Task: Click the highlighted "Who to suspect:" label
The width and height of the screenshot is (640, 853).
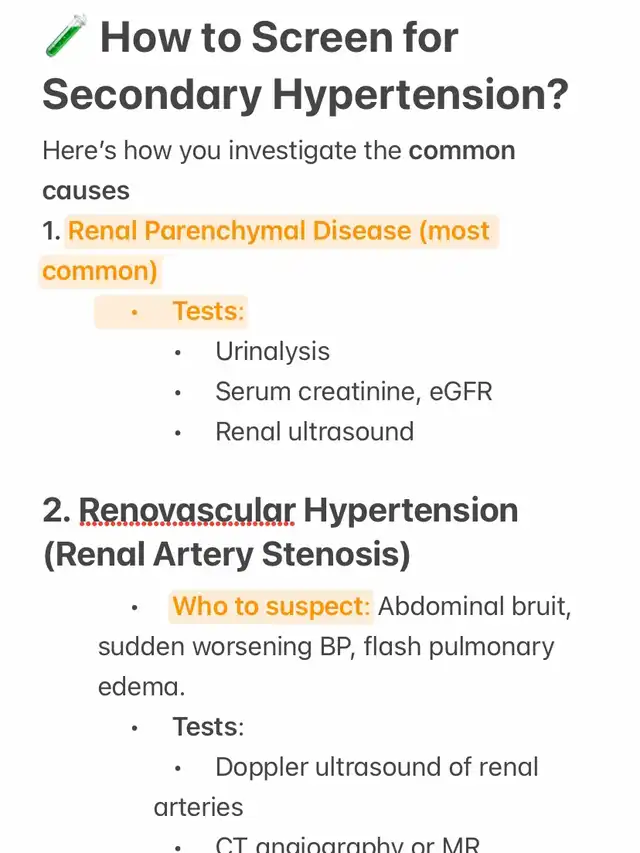Action: (271, 606)
